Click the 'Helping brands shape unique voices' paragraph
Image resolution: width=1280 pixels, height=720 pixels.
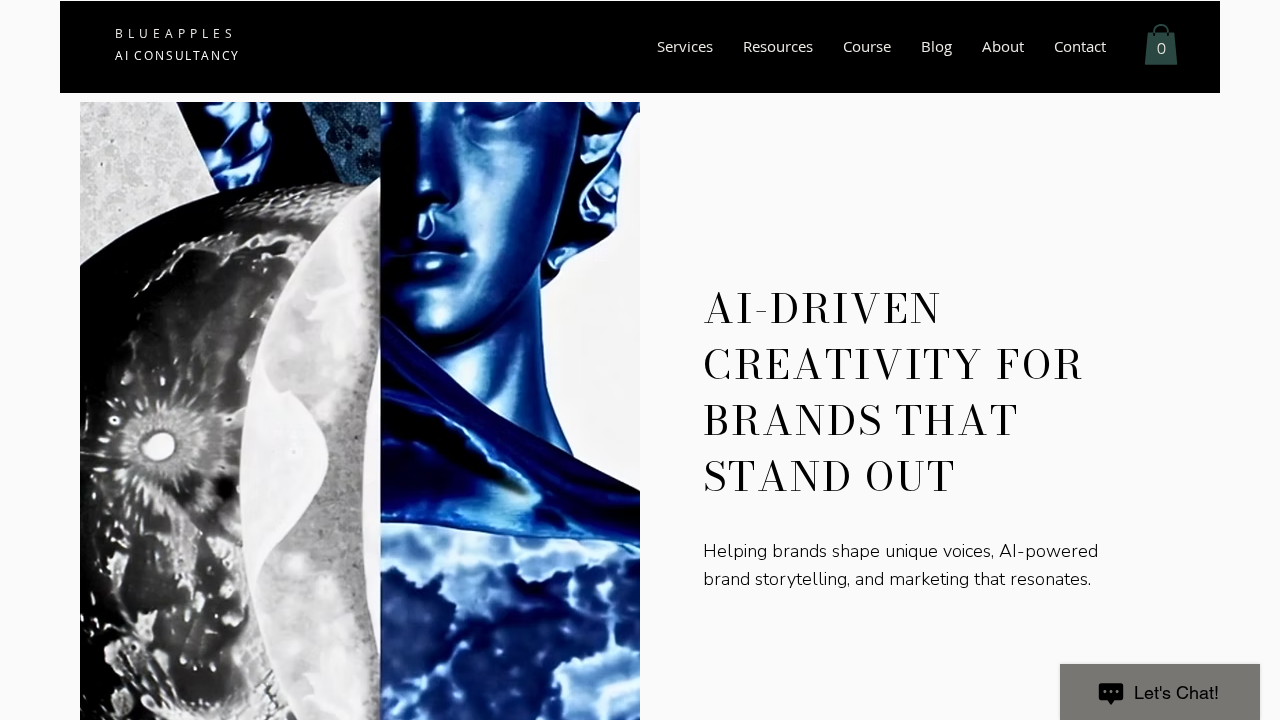[x=900, y=565]
